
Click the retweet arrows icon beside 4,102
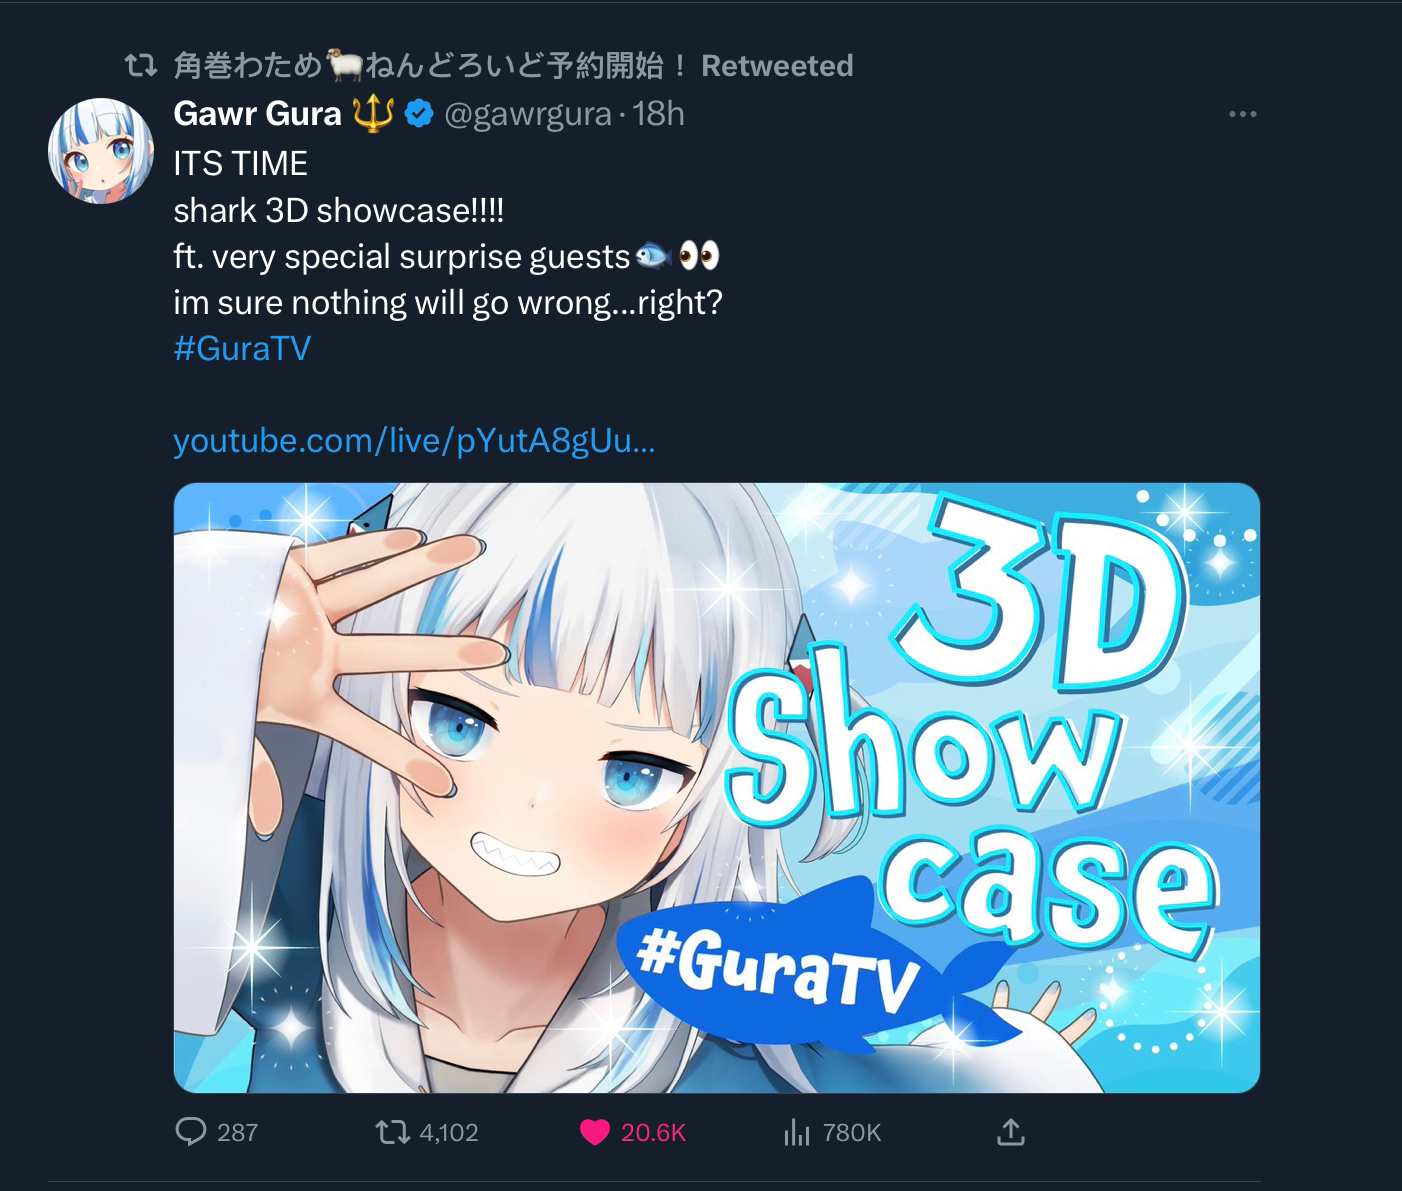point(392,1132)
